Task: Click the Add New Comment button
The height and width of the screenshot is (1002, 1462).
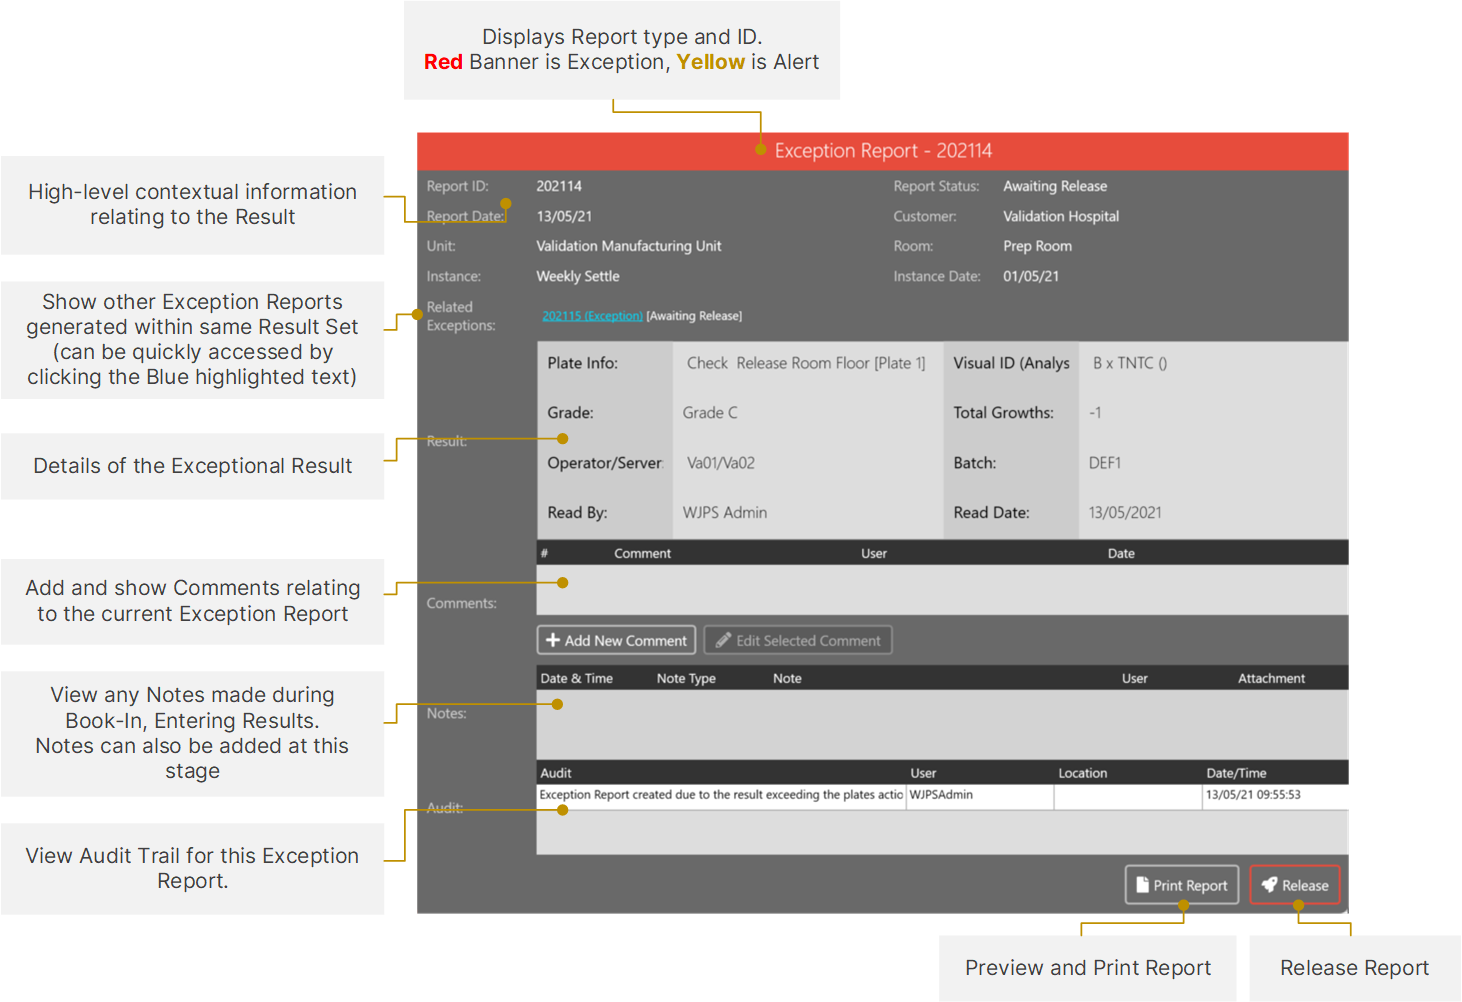Action: pos(615,639)
